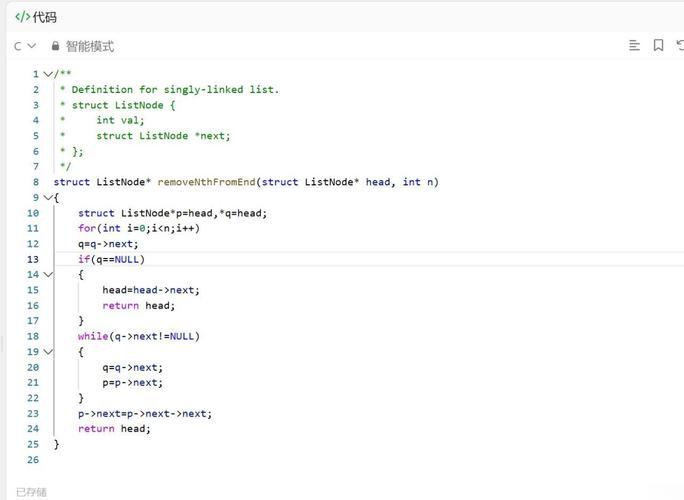Viewport: 684px width, 500px height.
Task: Click line number 26 in gutter
Action: pyautogui.click(x=33, y=460)
